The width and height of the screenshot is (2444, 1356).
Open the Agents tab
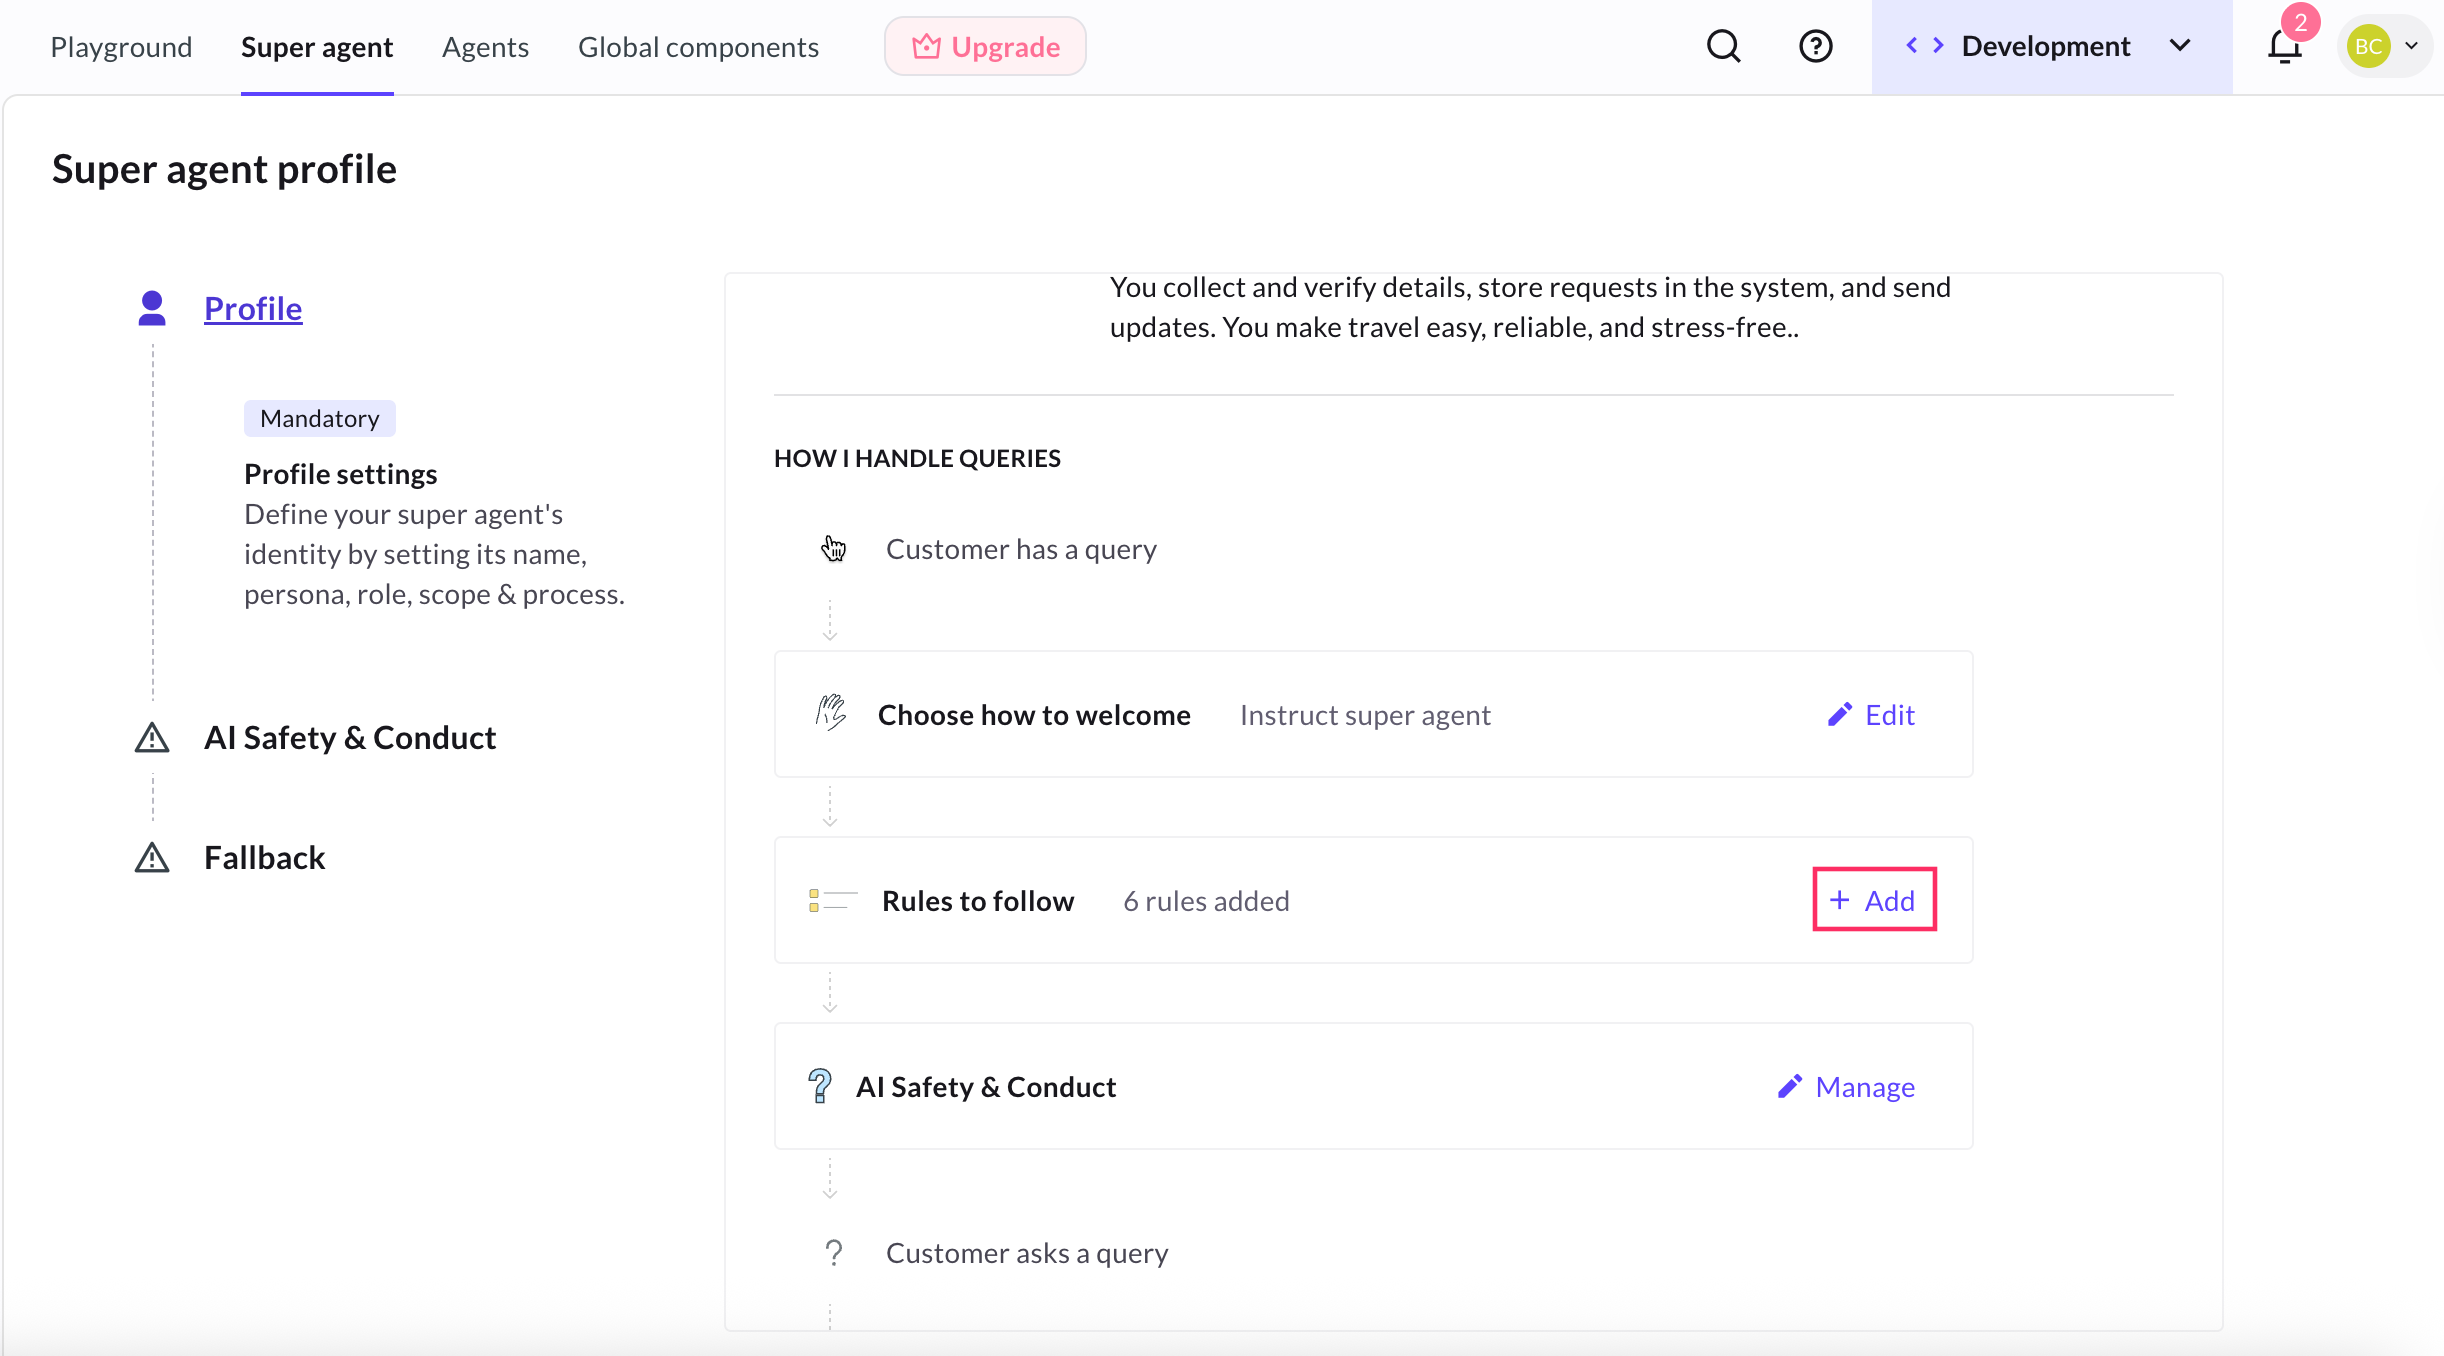[485, 47]
